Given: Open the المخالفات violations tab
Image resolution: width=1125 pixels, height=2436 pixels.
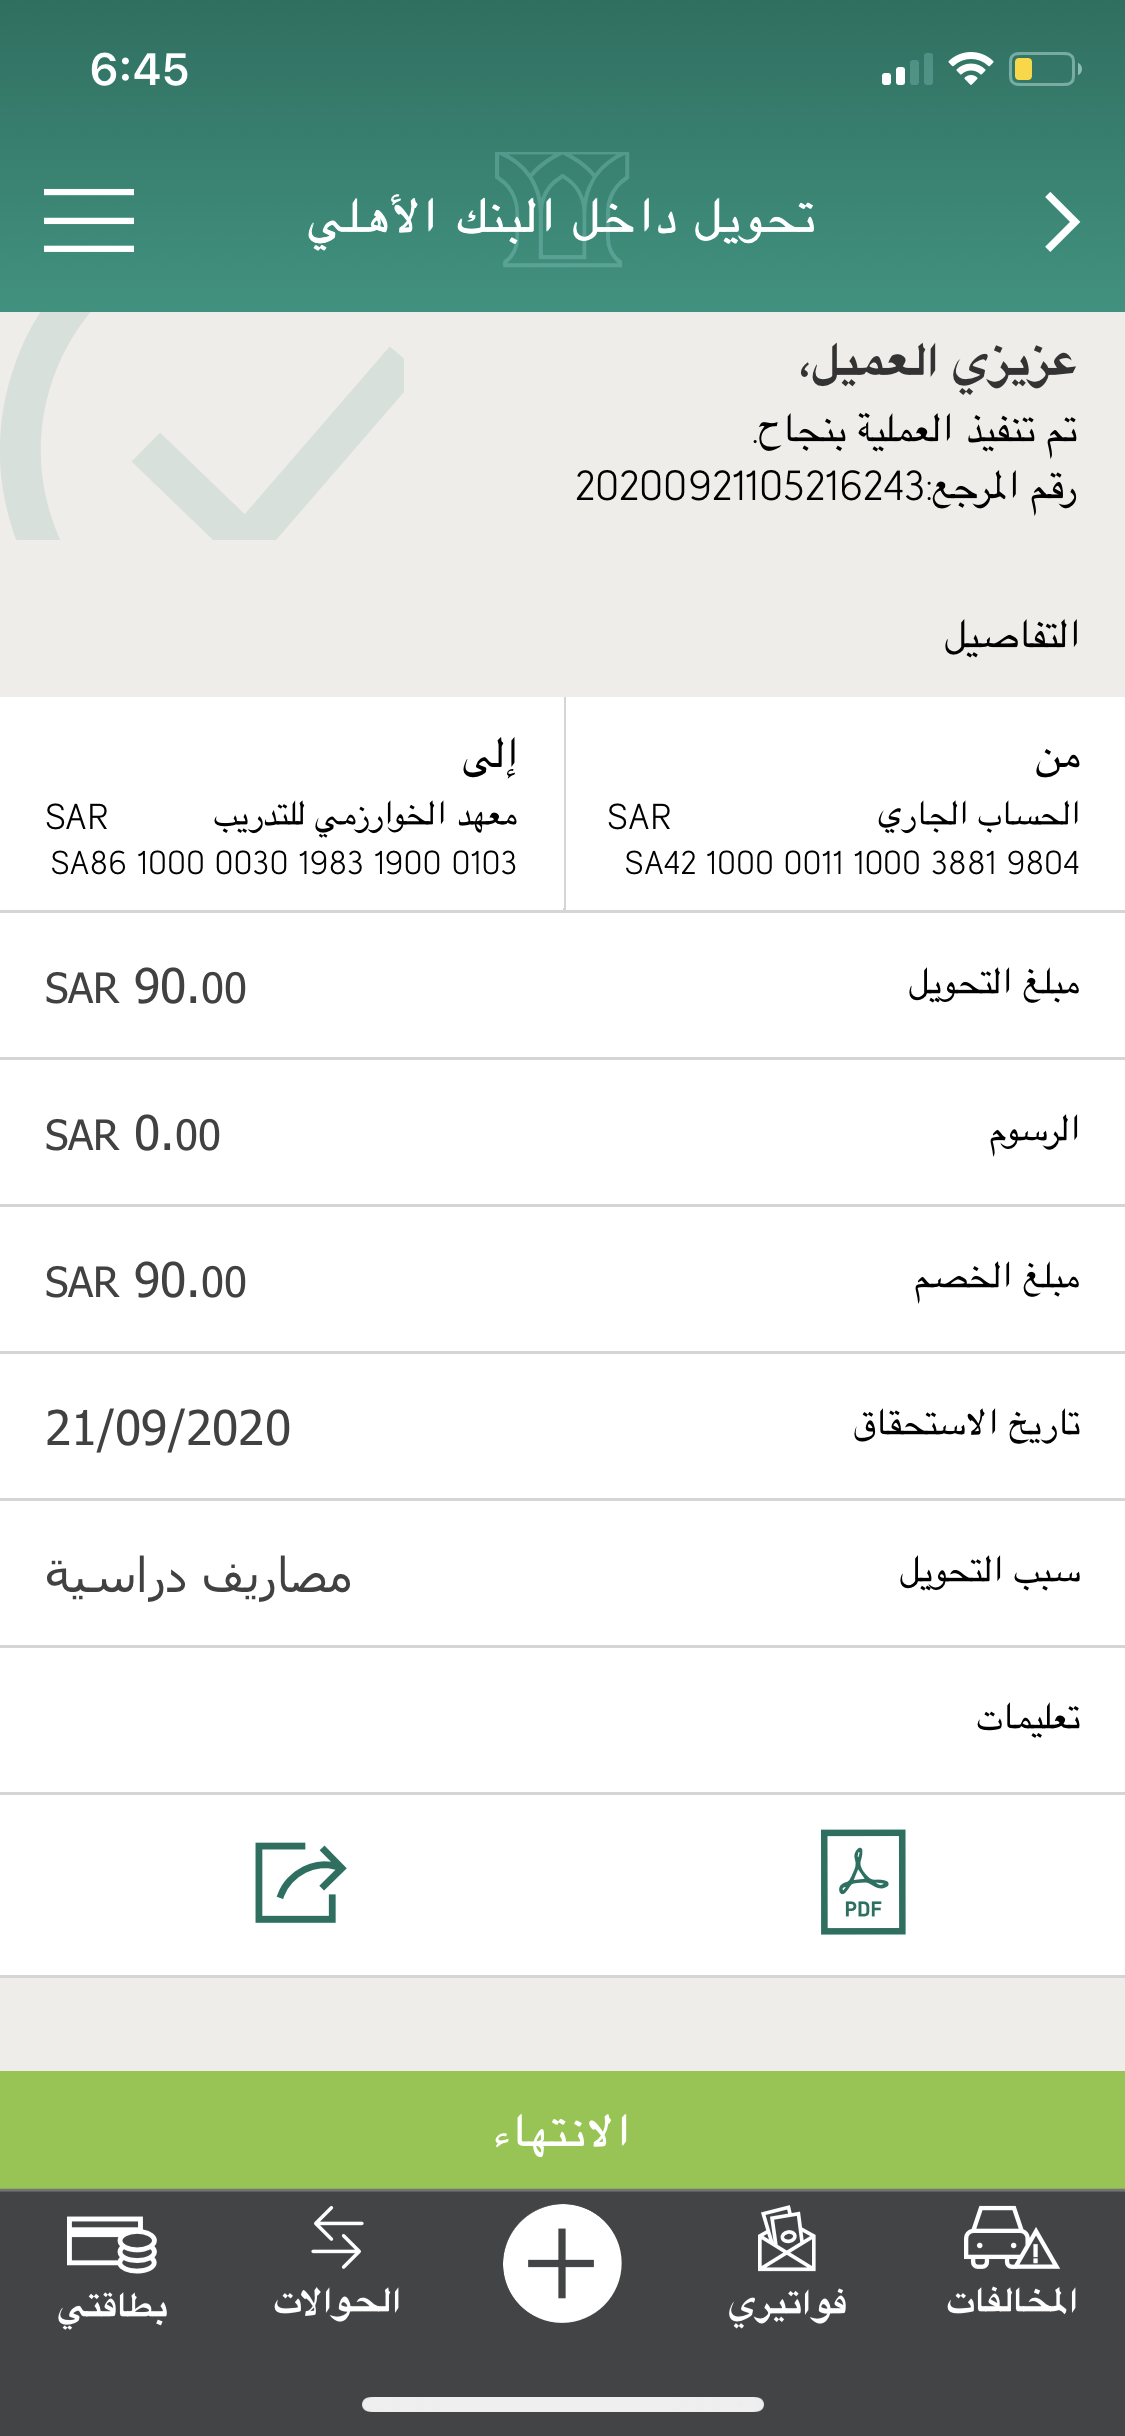Looking at the screenshot, I should [1011, 2263].
